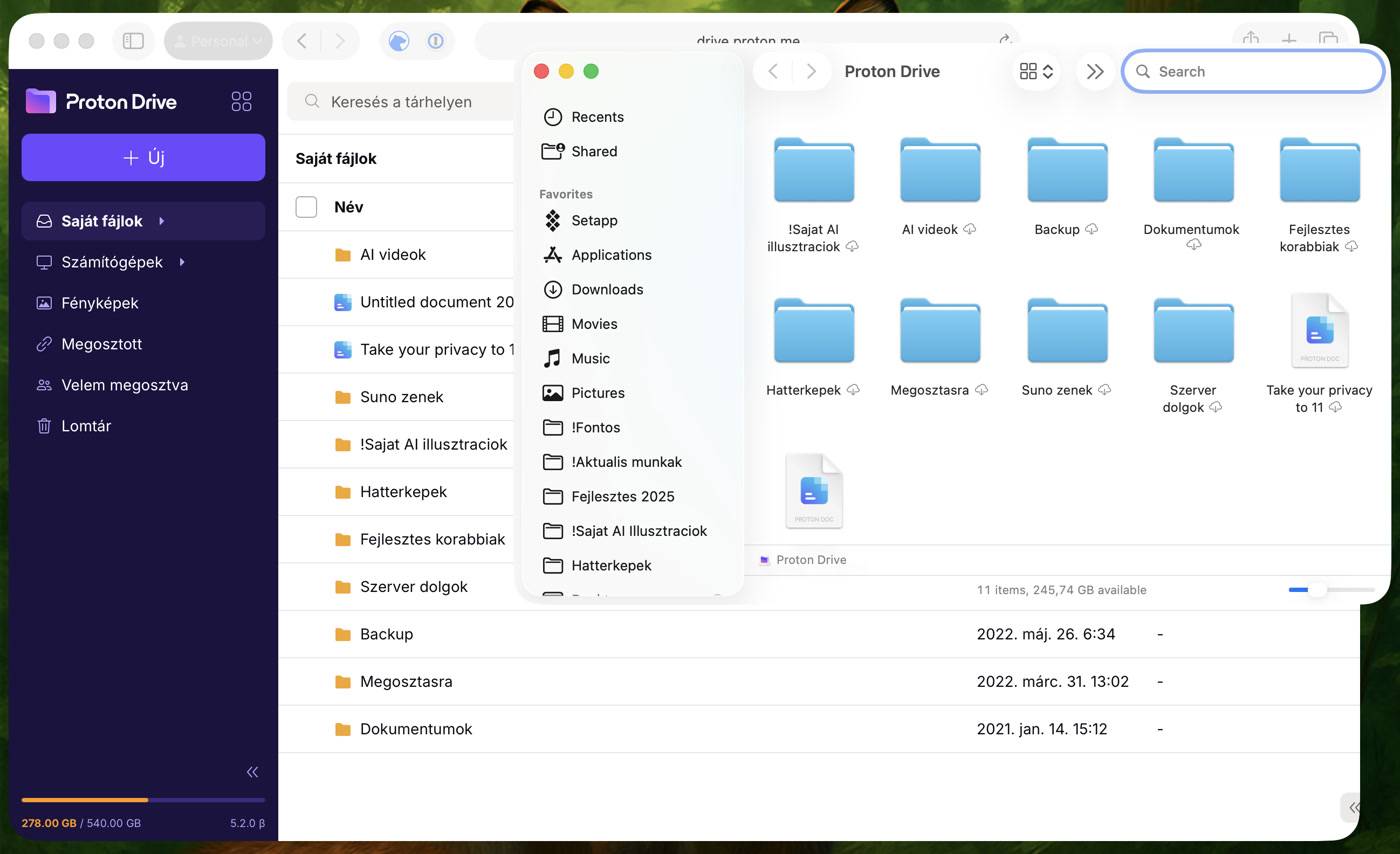This screenshot has height=854, width=1400.
Task: Select the Megosztasra row in the web list
Action: (x=818, y=682)
